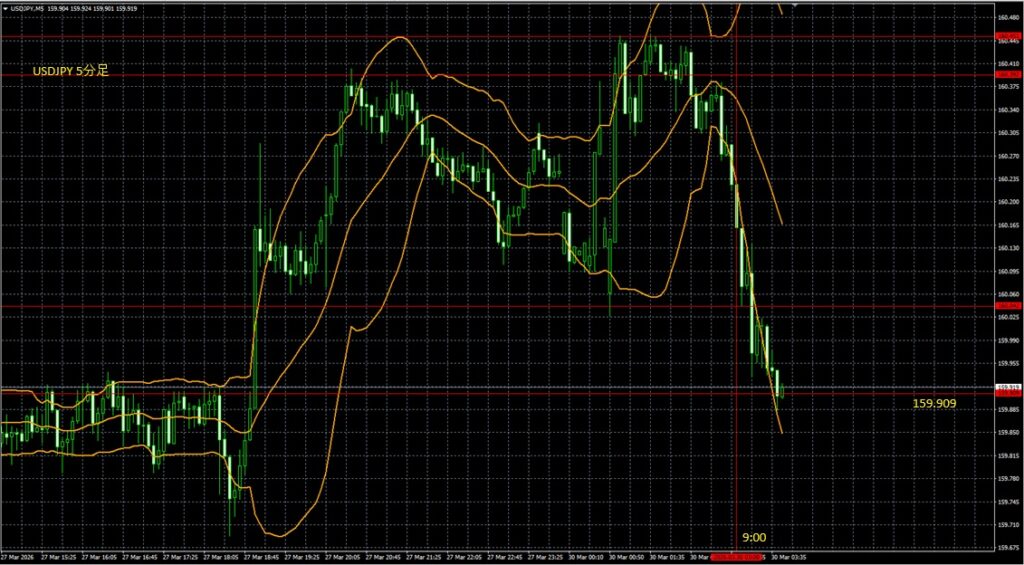This screenshot has height=565, width=1024.
Task: Select the red horizontal line beside 159.909 label
Action: pos(496,393)
